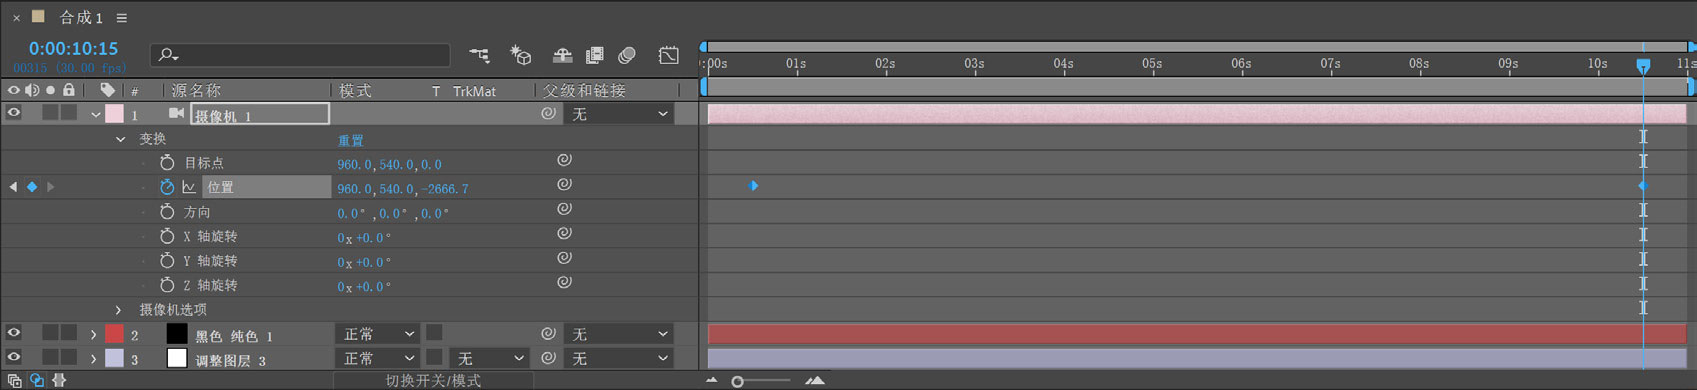This screenshot has height=390, width=1697.
Task: Click the timeline zoom slider handle
Action: pos(738,381)
